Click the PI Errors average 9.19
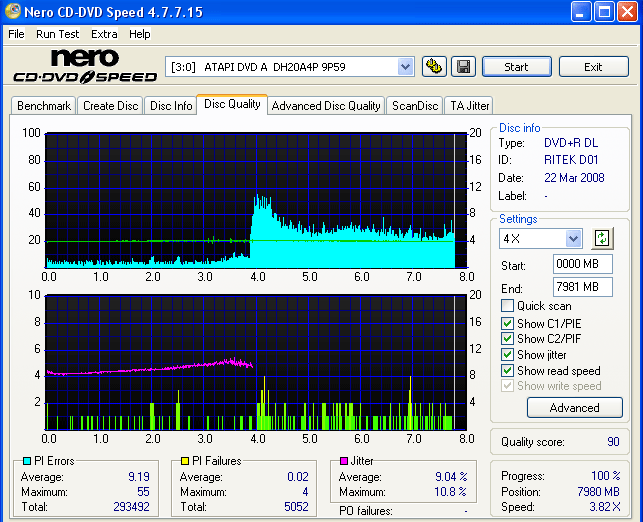643x522 pixels. [x=139, y=476]
